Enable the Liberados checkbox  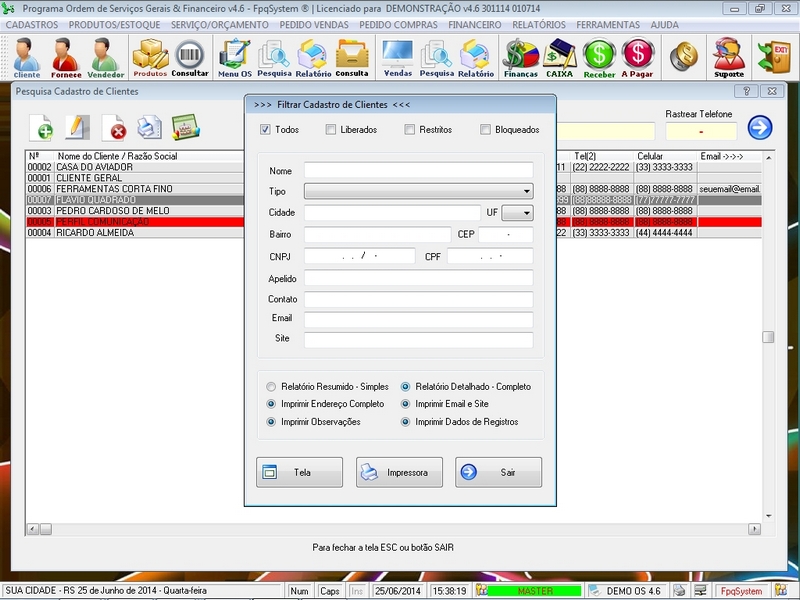click(331, 129)
